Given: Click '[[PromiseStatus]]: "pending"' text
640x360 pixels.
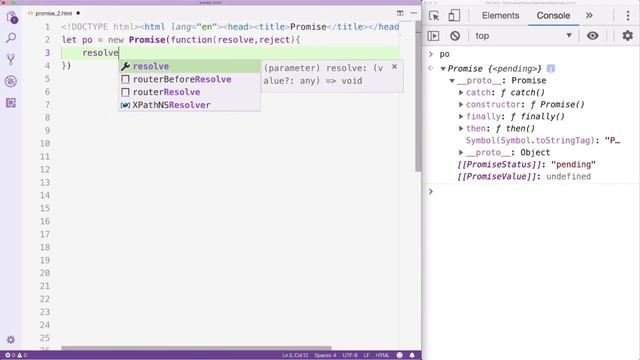Looking at the screenshot, I should pos(527,164).
